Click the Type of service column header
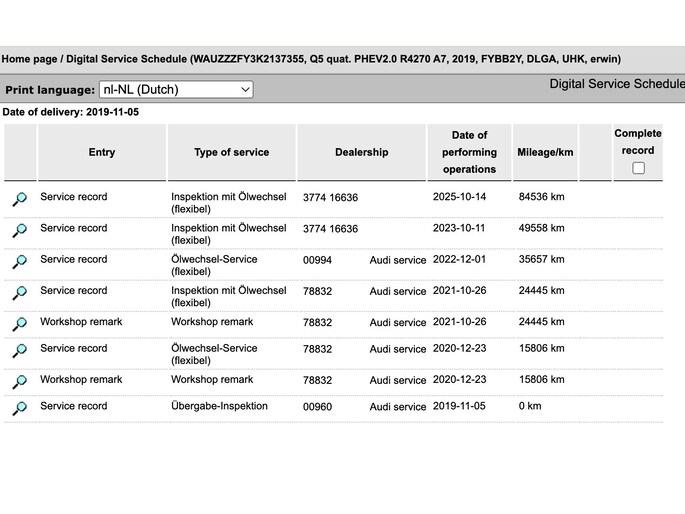685x514 pixels. pyautogui.click(x=232, y=152)
